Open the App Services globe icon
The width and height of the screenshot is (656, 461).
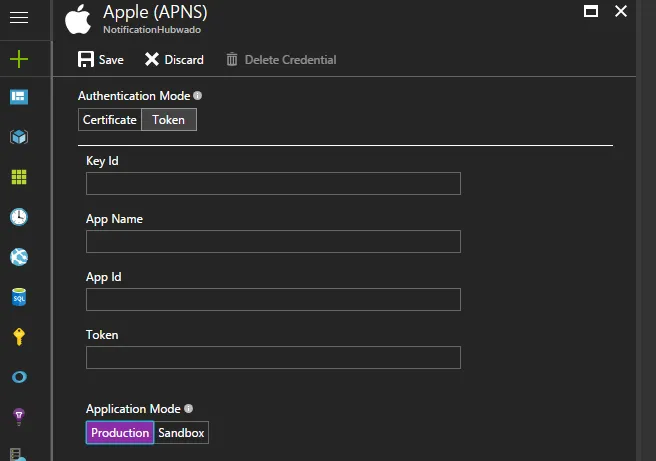coord(19,257)
